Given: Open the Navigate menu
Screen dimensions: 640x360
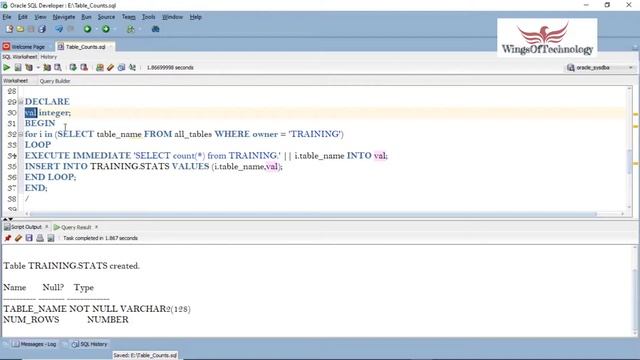Looking at the screenshot, I should pos(64,17).
